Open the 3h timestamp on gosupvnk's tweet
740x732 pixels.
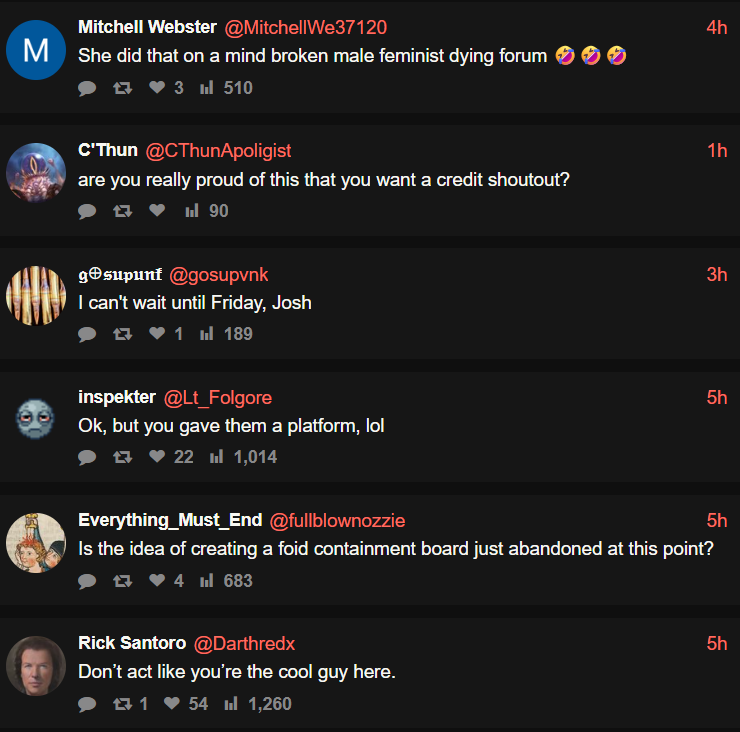[x=717, y=274]
